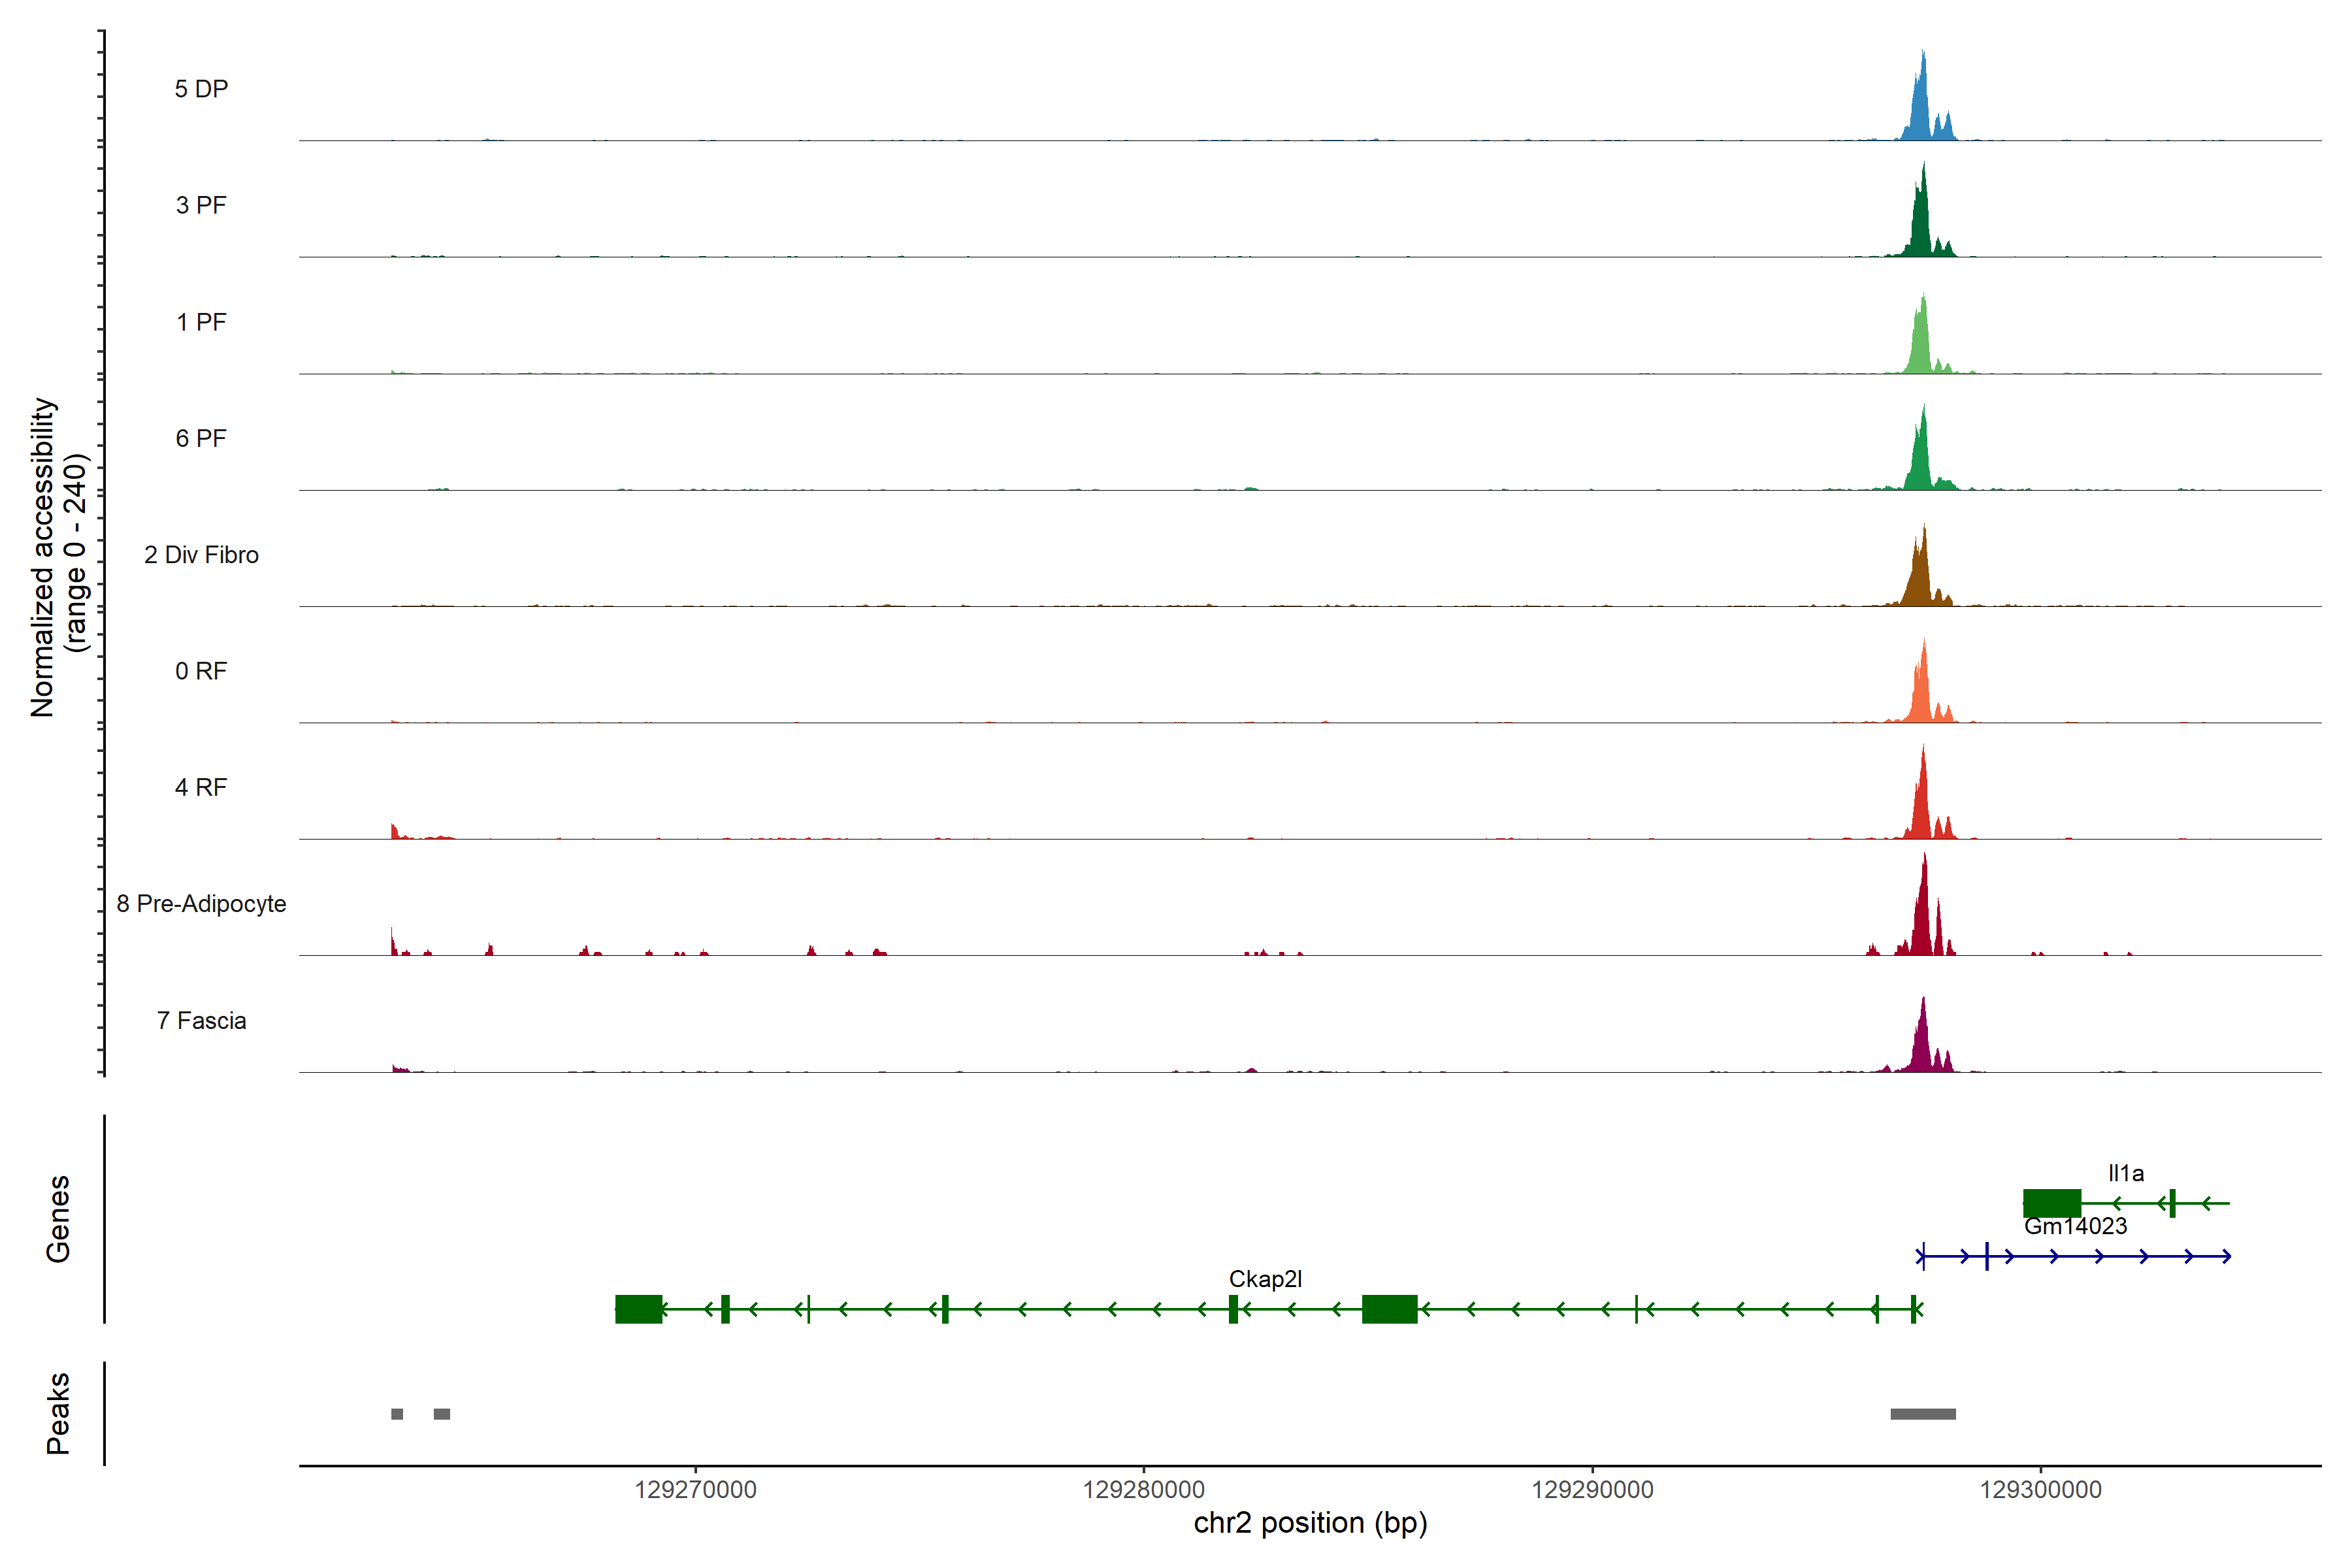Click the 129270000 axis tick label

pyautogui.click(x=695, y=1490)
